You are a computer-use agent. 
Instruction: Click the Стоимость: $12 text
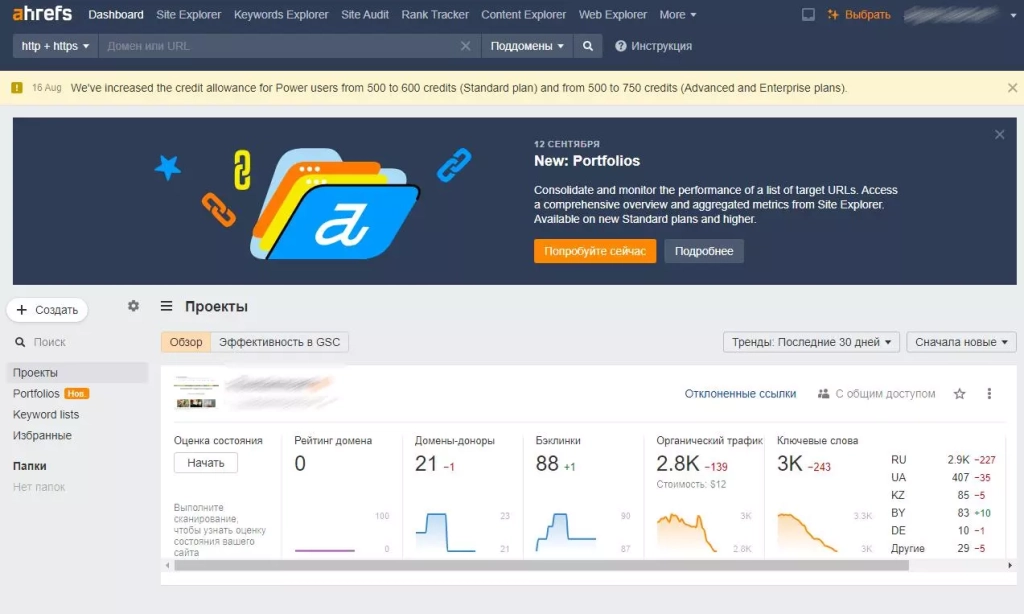(691, 484)
